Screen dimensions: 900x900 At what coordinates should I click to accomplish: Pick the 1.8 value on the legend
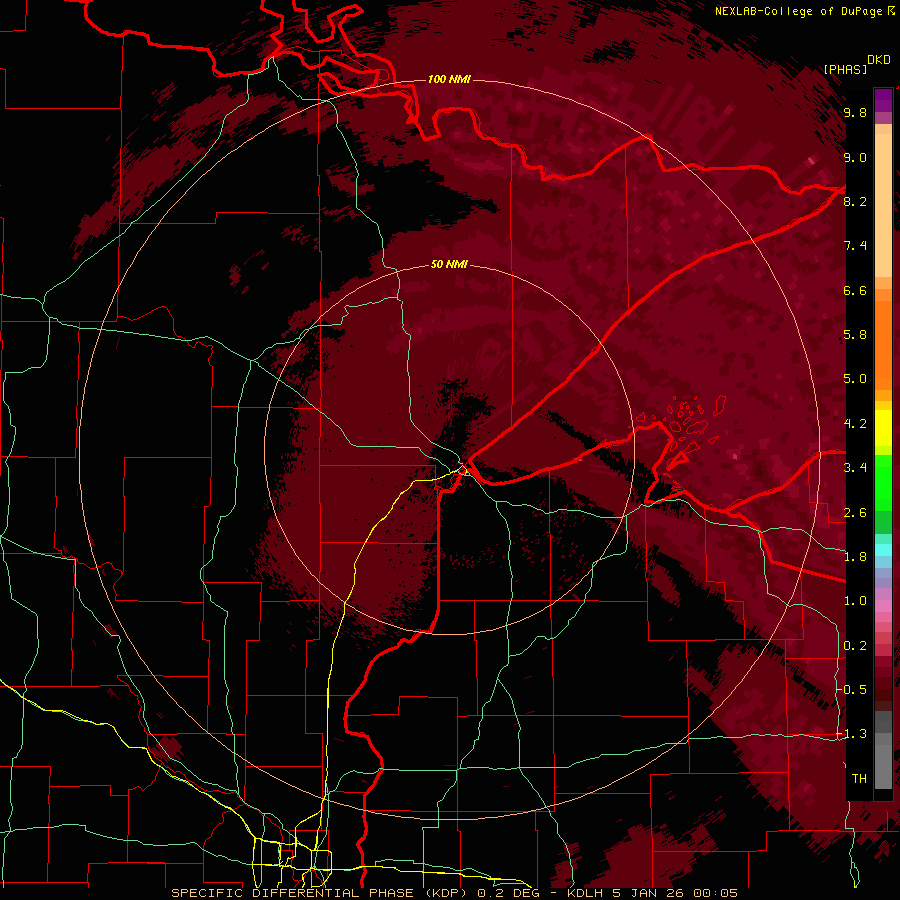(855, 557)
